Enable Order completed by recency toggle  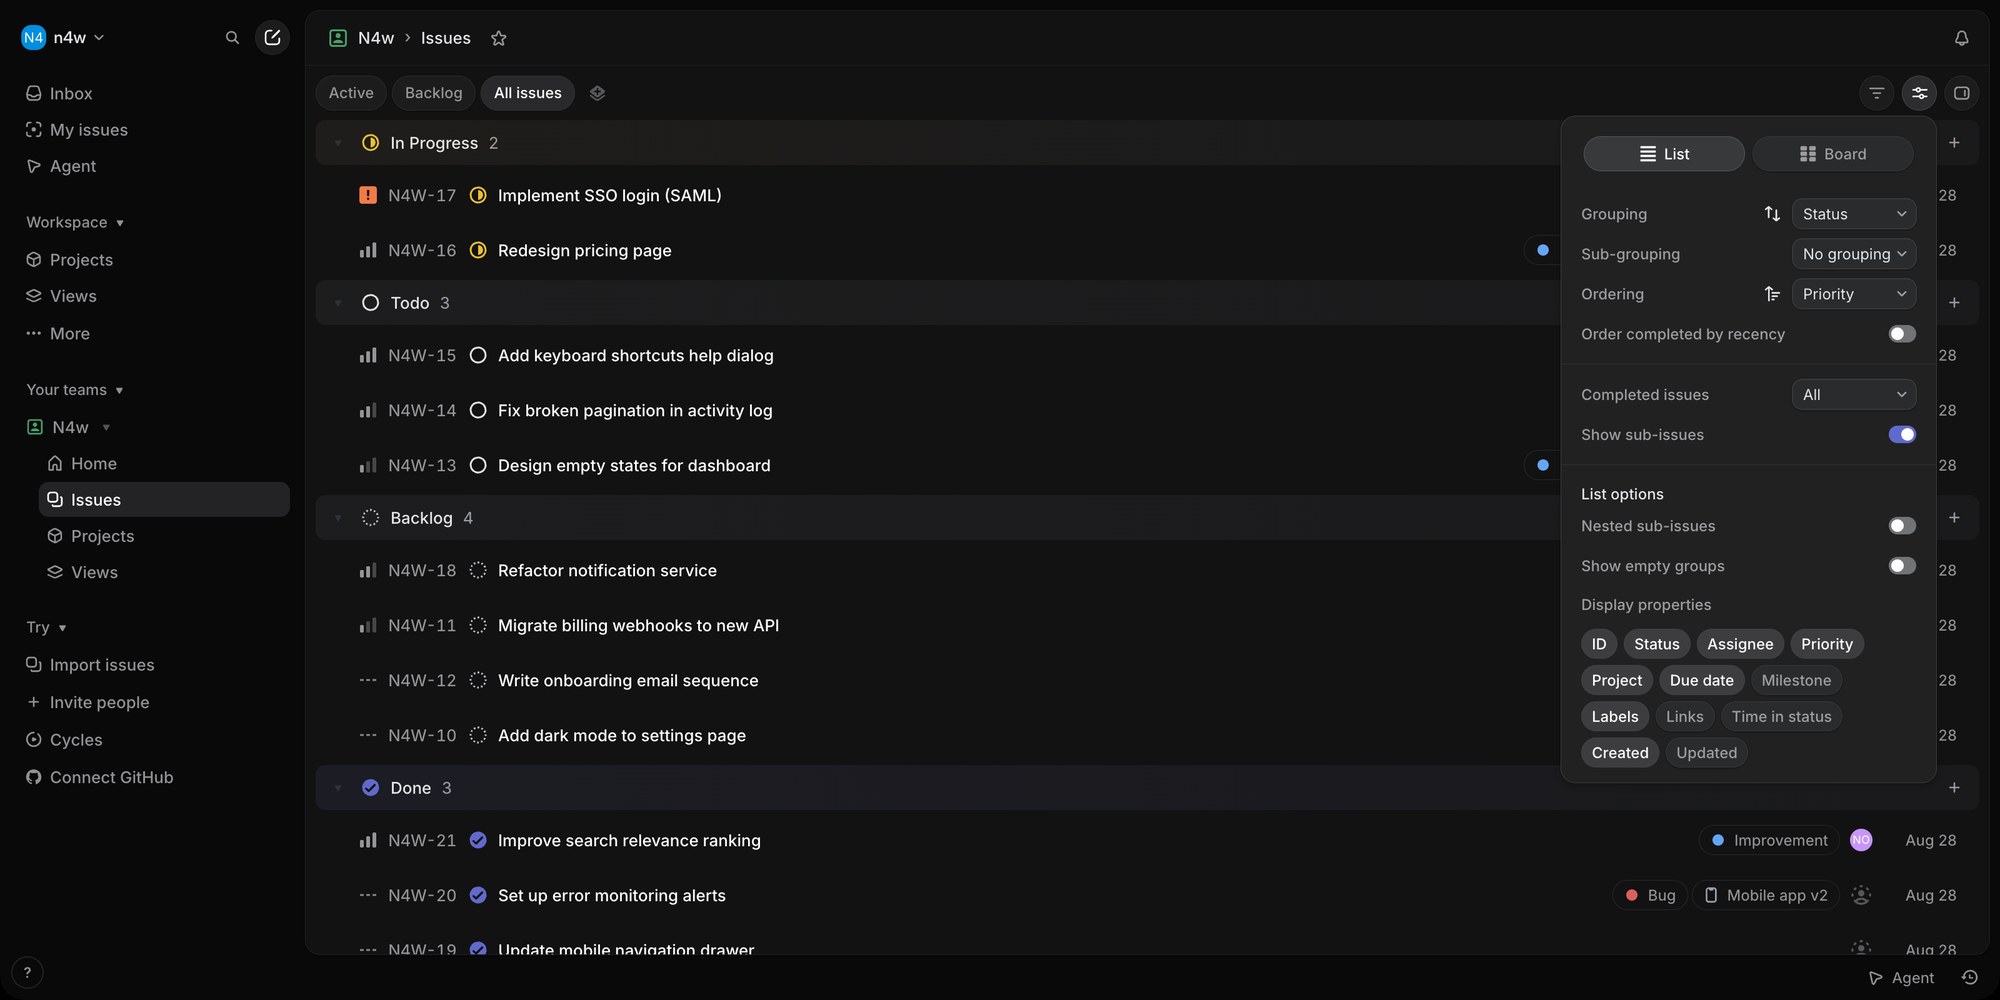[x=1902, y=334]
